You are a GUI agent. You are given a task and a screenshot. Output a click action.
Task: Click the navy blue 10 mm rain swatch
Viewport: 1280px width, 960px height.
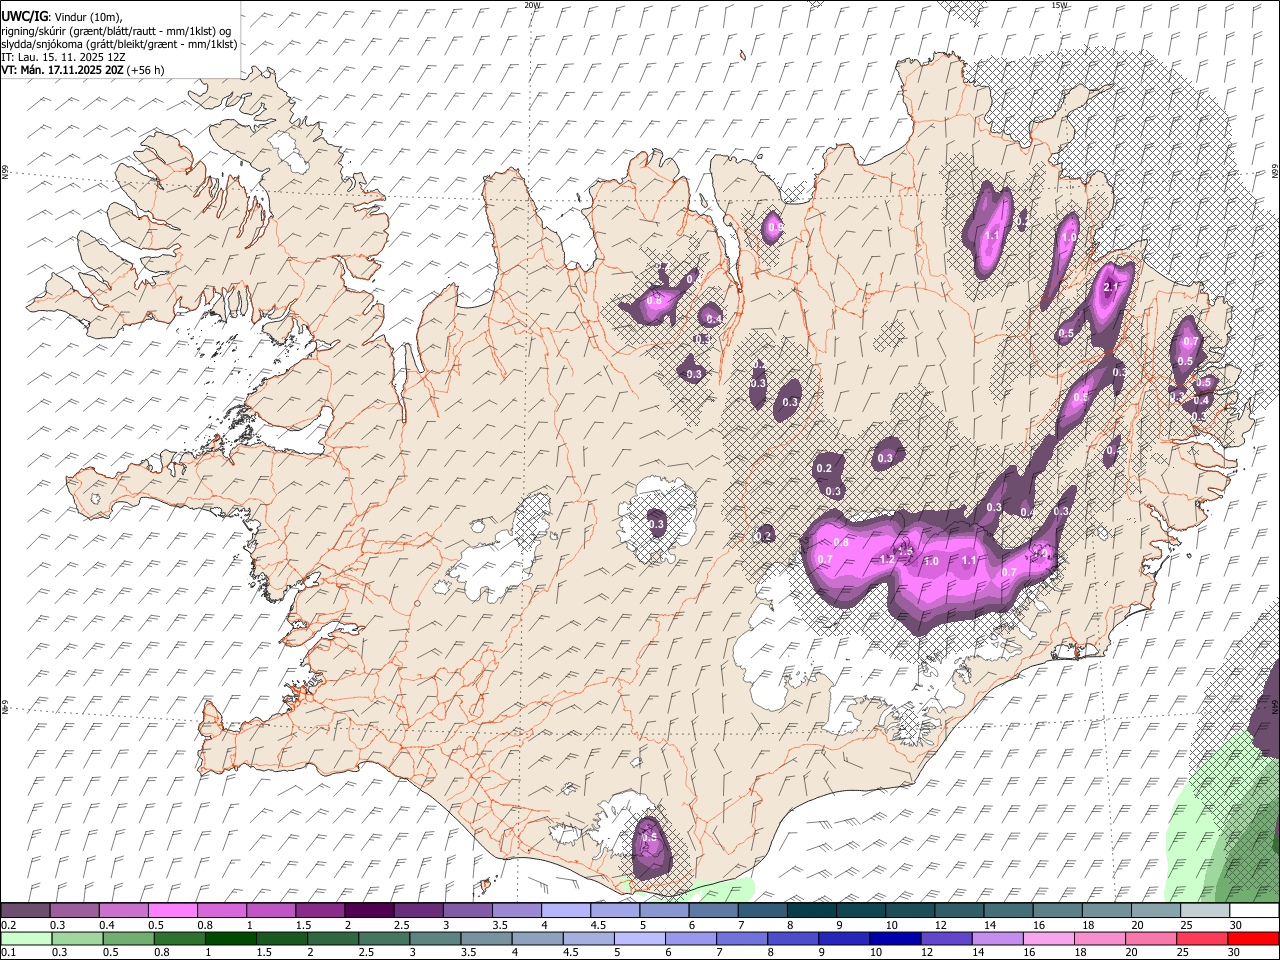click(x=895, y=938)
